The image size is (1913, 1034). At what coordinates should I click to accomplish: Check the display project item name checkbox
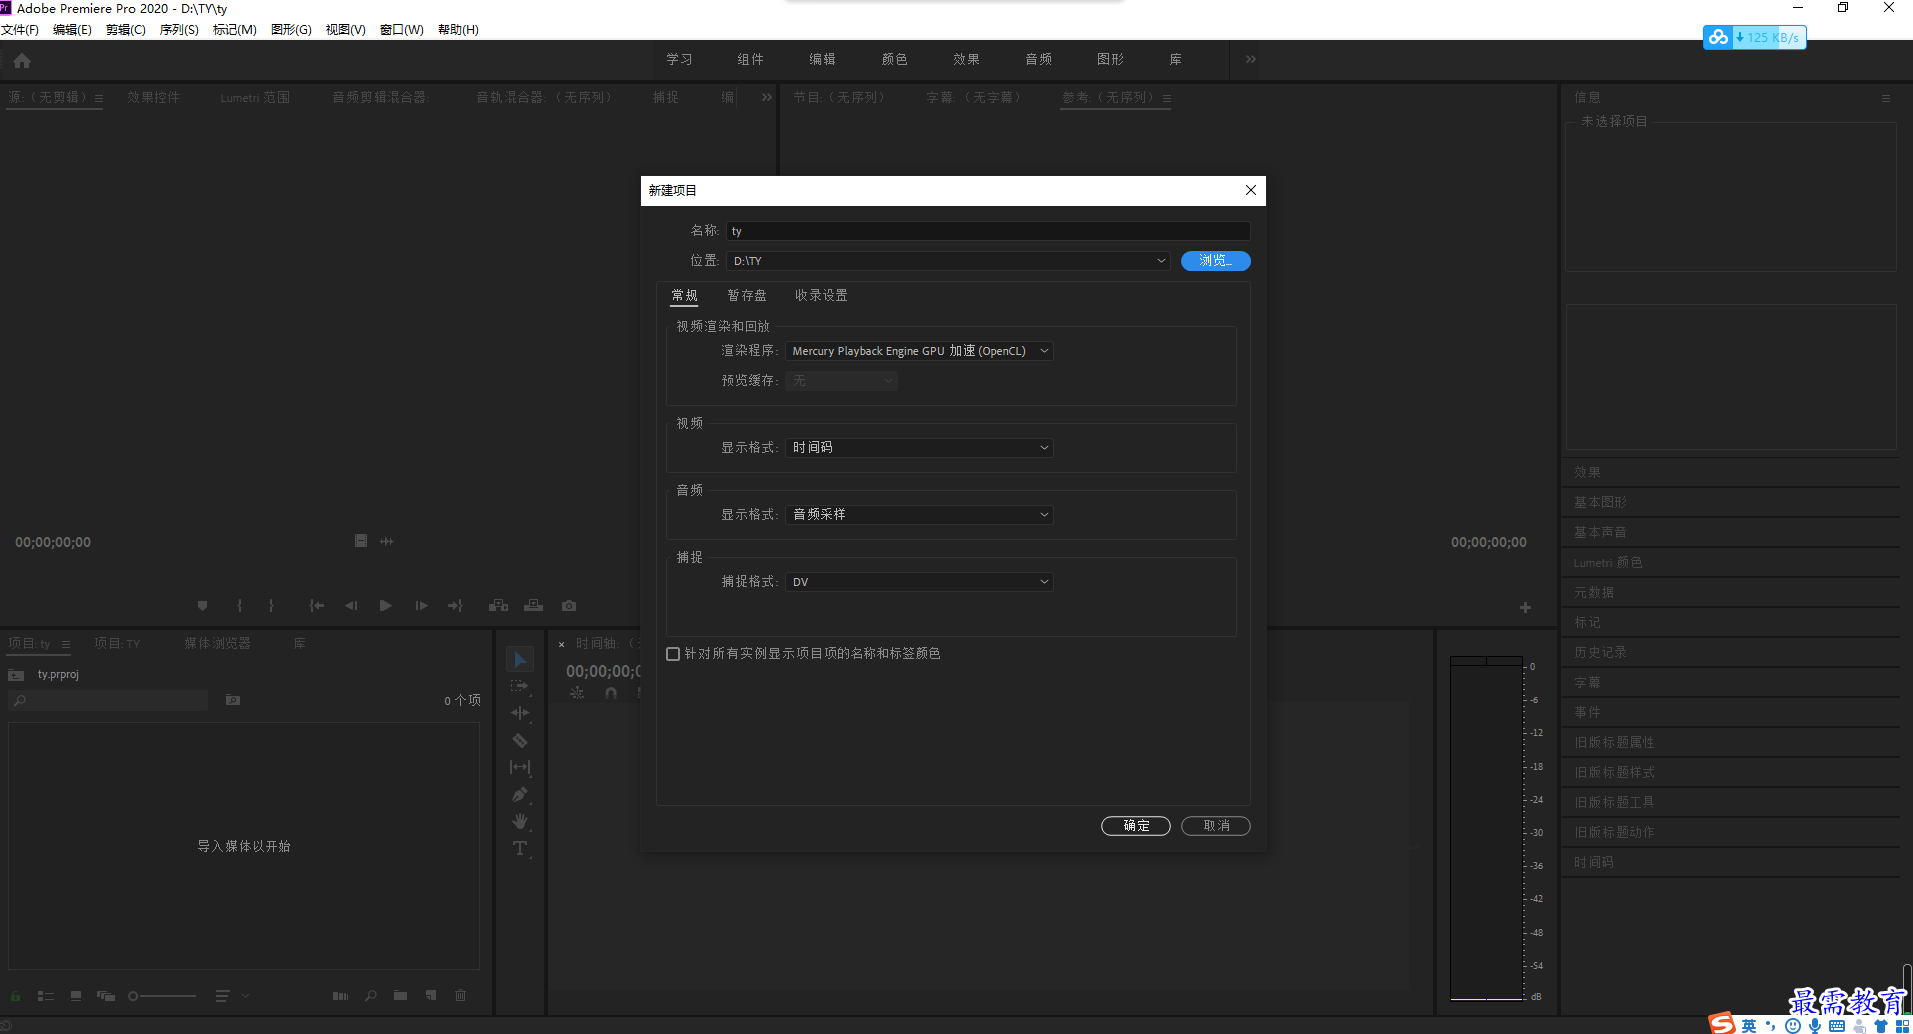click(673, 654)
